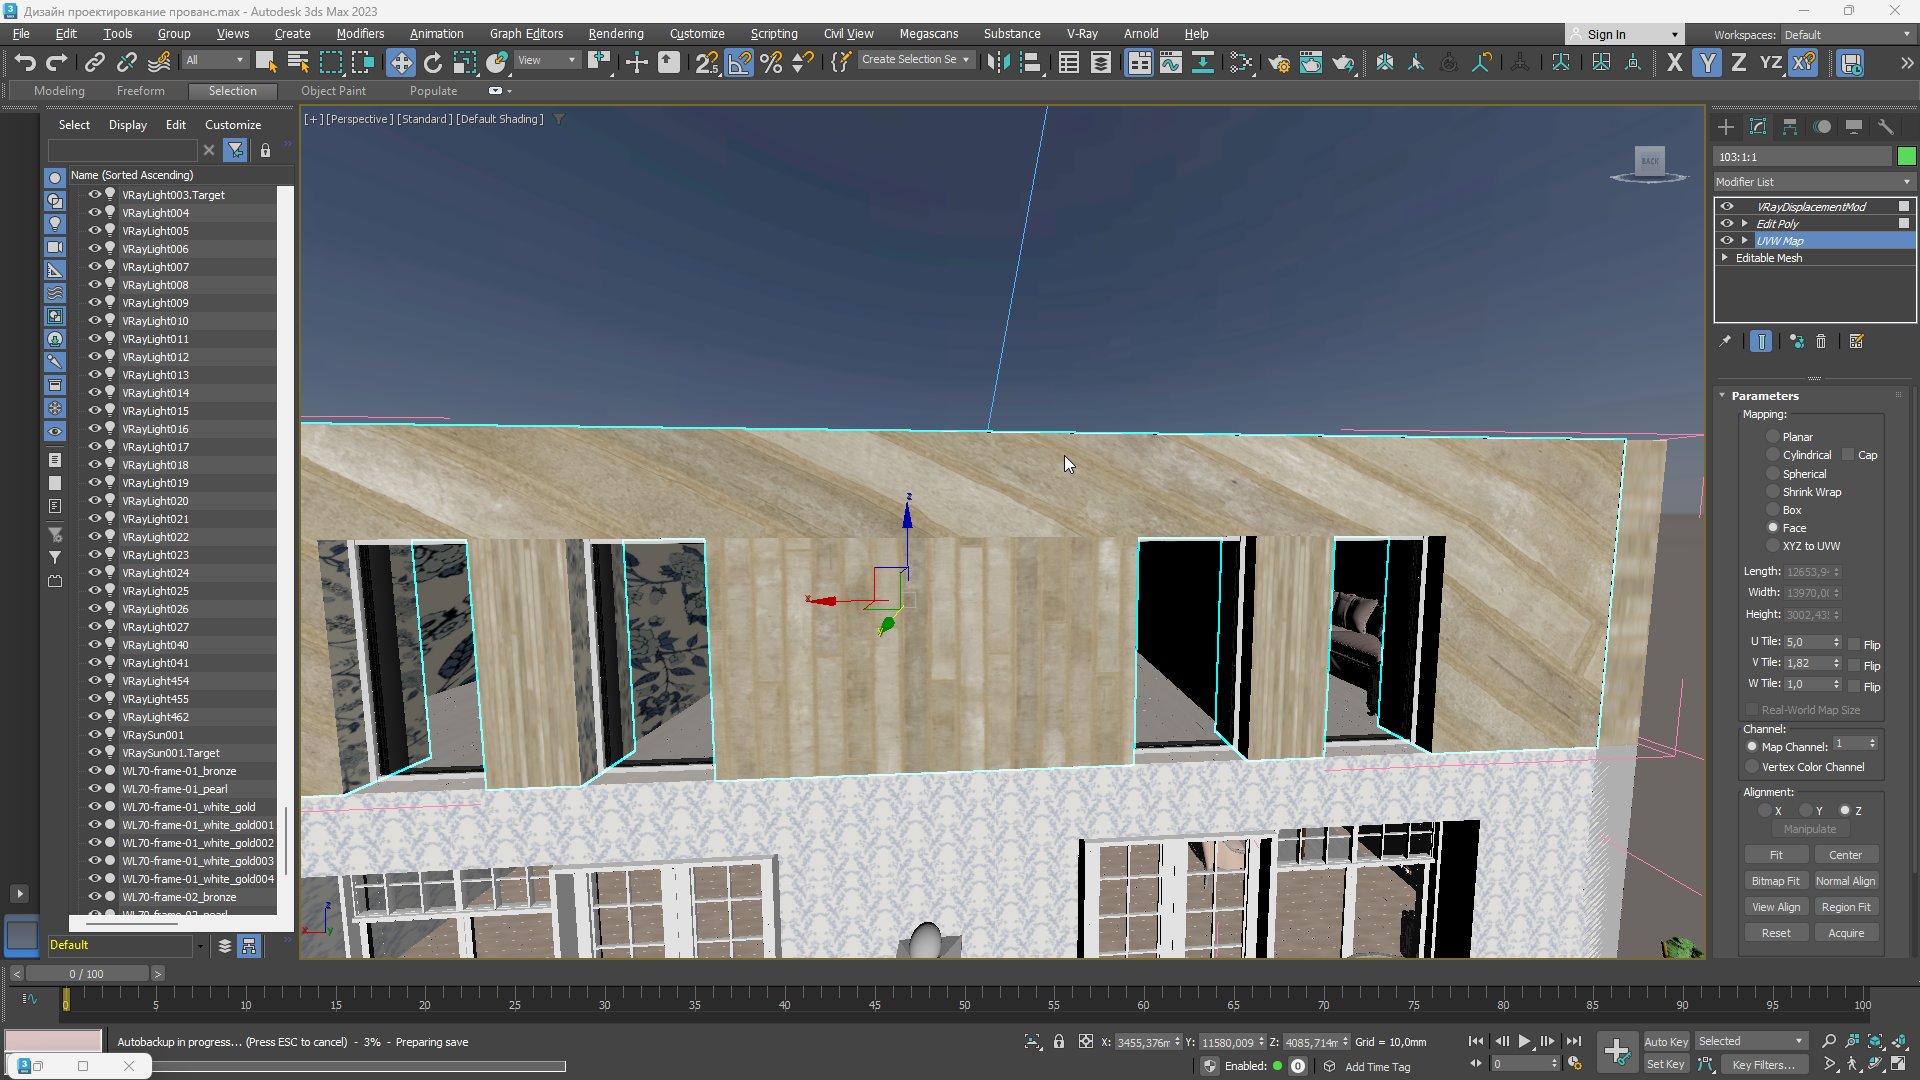Open the Hierarchy panel icon
This screenshot has width=1920, height=1080.
pyautogui.click(x=1790, y=127)
